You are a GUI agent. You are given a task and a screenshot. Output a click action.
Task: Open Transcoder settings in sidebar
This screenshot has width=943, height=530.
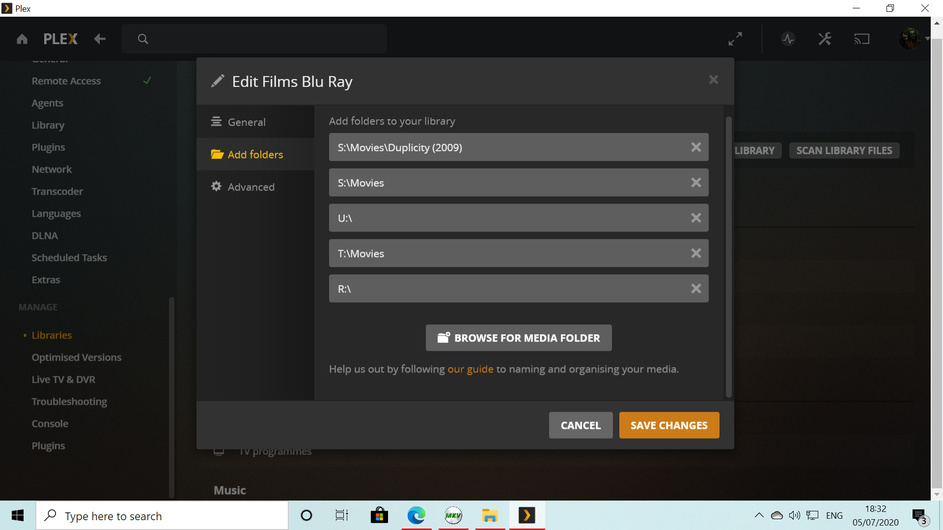pyautogui.click(x=57, y=192)
